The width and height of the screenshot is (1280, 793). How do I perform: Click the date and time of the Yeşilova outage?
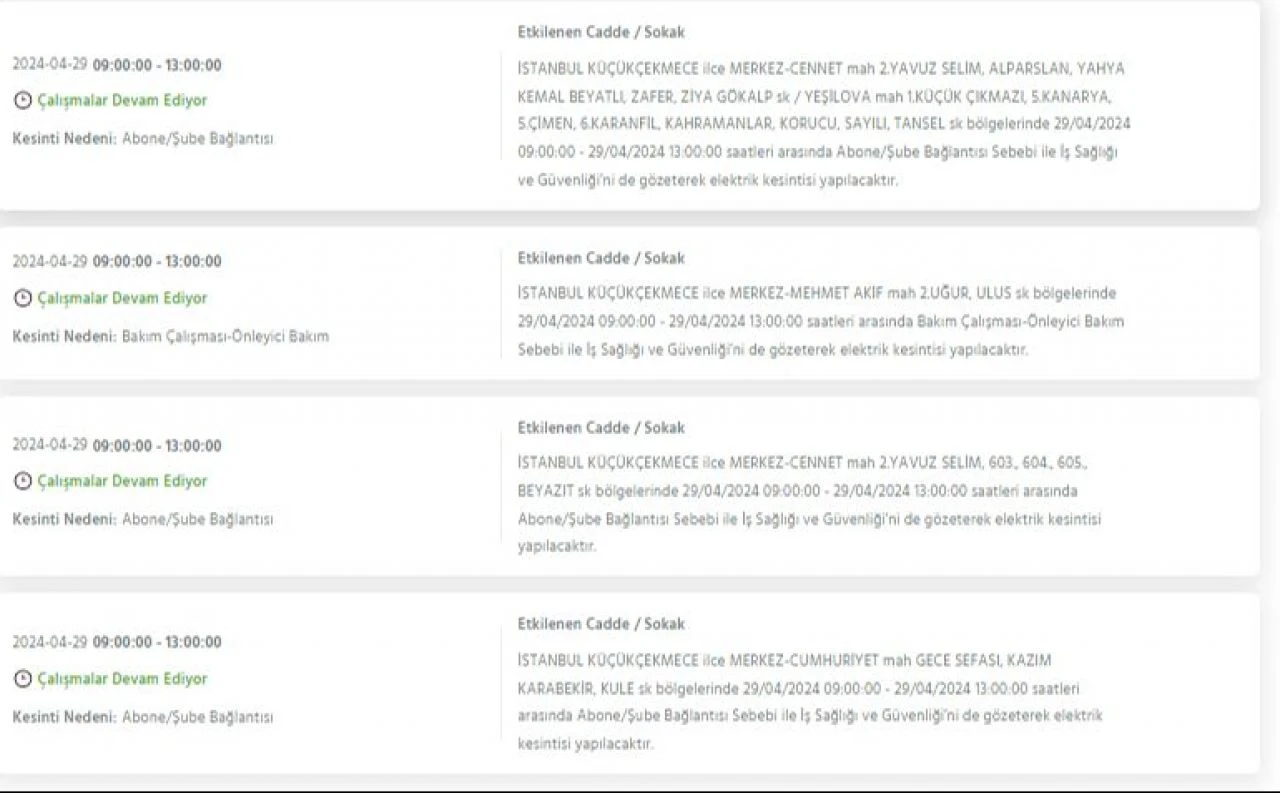pos(117,65)
